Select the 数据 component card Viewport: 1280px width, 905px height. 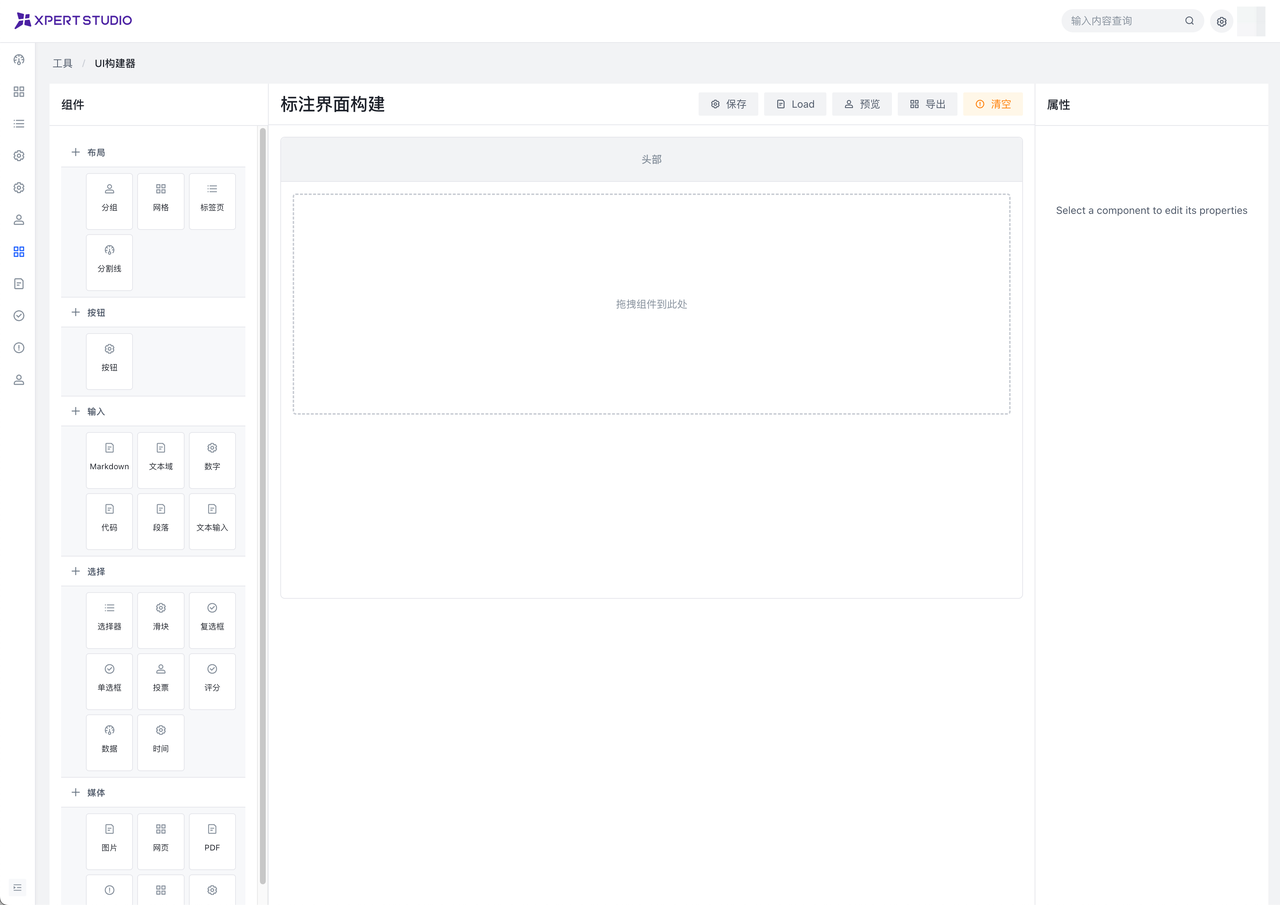[109, 742]
